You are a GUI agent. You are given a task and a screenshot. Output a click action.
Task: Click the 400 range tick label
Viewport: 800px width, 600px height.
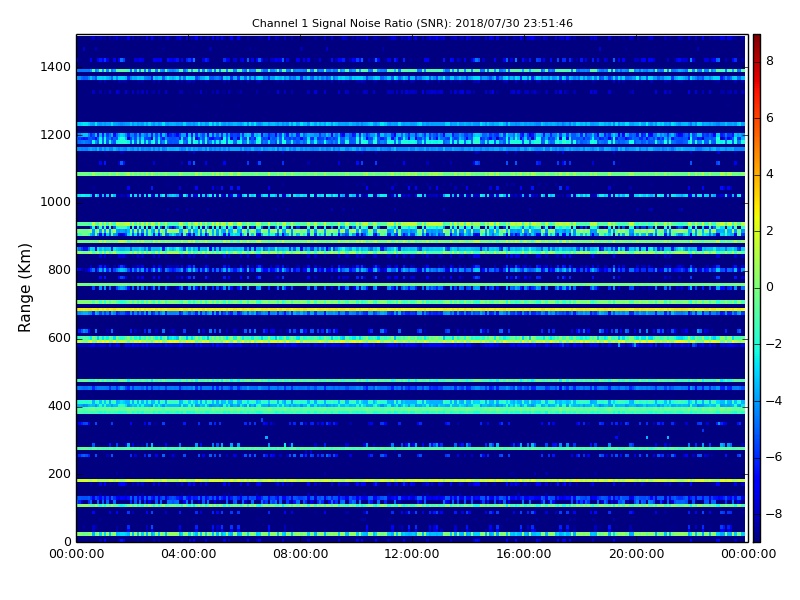59,406
